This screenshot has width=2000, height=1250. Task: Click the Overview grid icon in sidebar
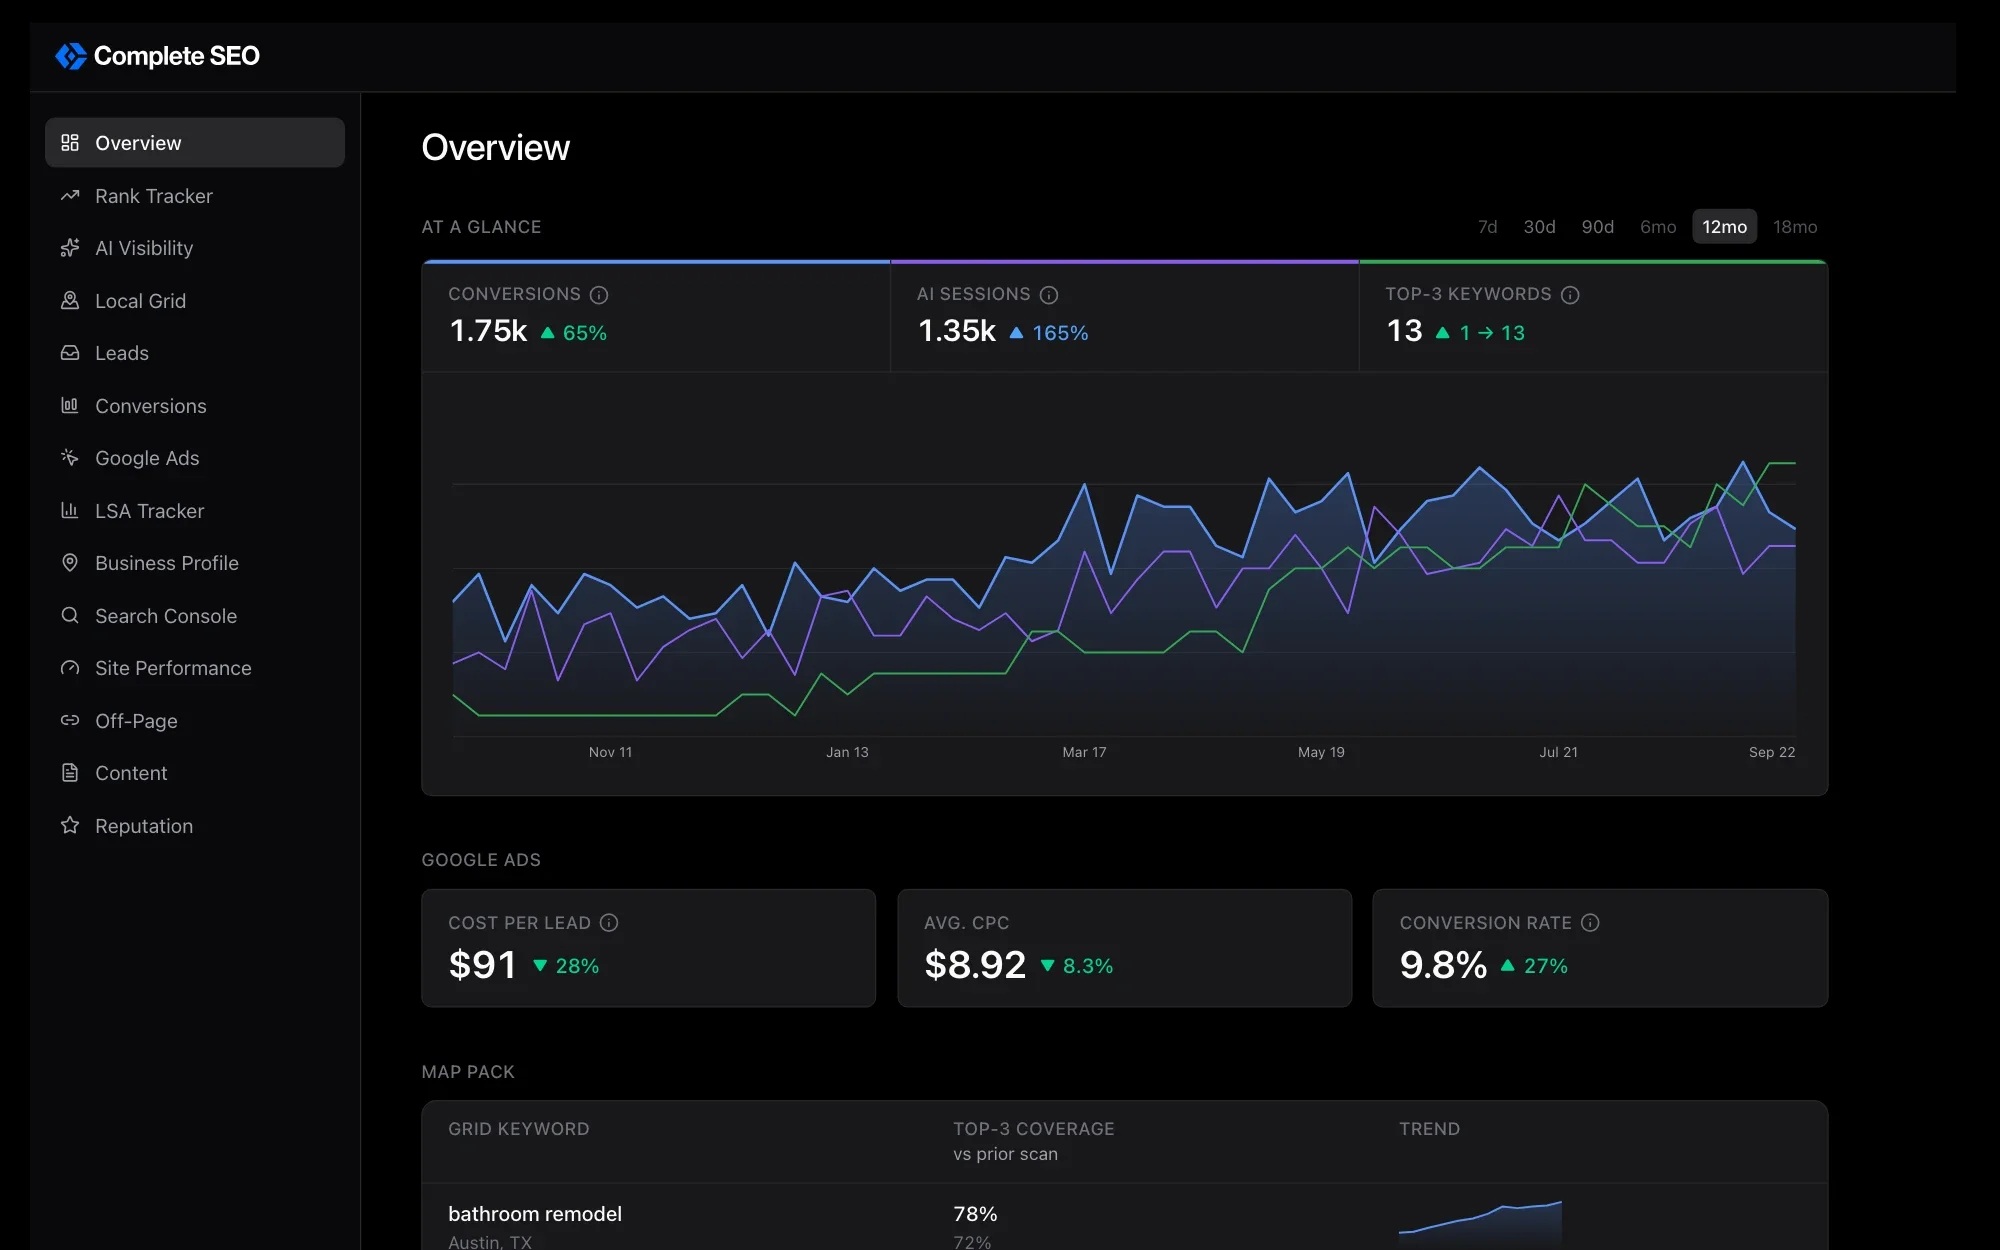pyautogui.click(x=70, y=143)
